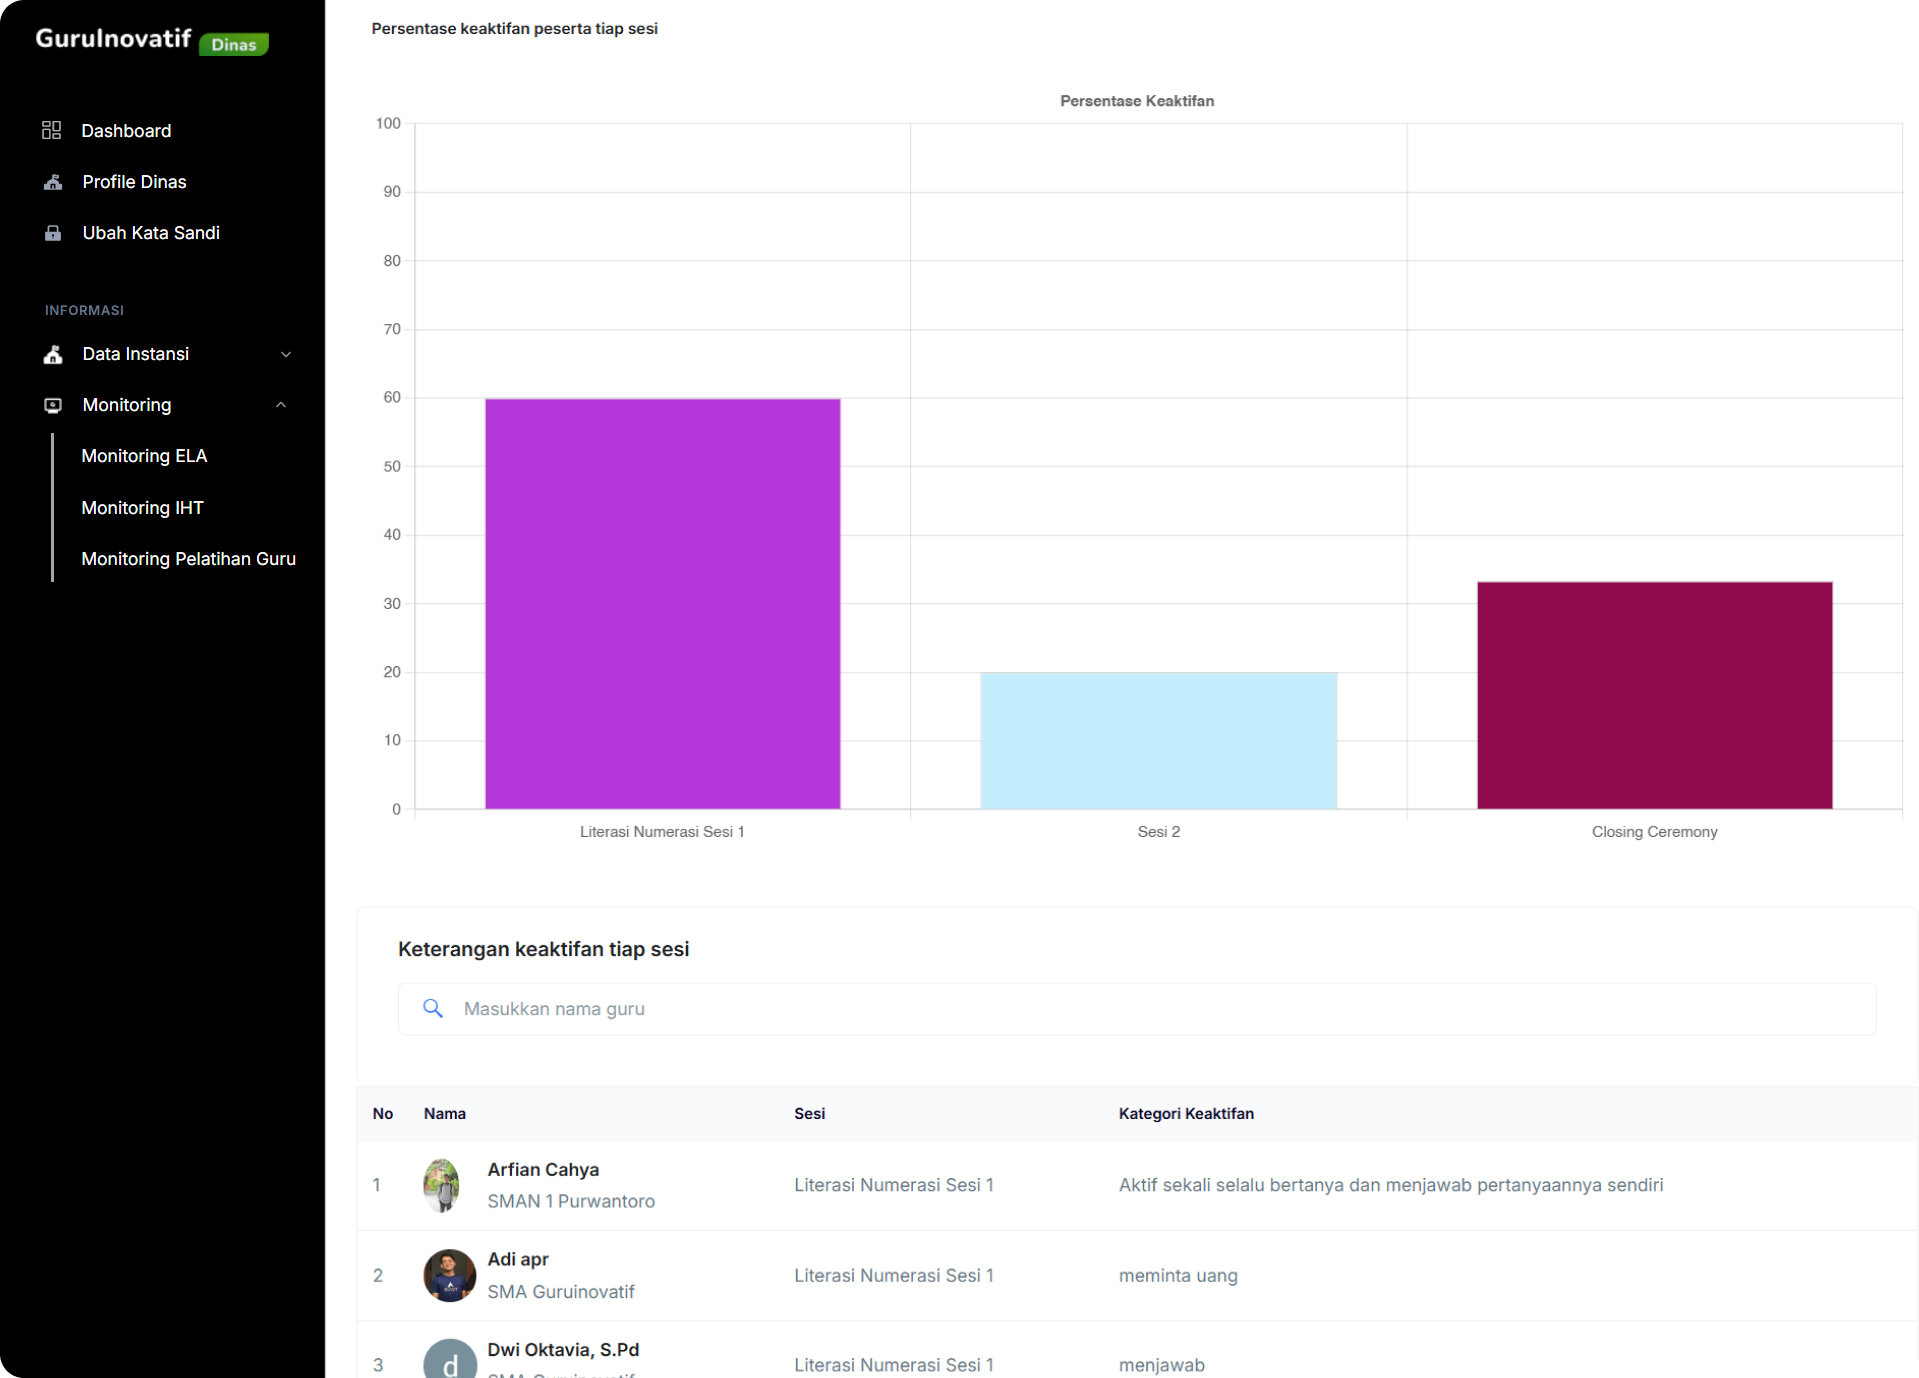Focus the Masukkan nama guru search field
The width and height of the screenshot is (1919, 1378).
[x=1150, y=1008]
